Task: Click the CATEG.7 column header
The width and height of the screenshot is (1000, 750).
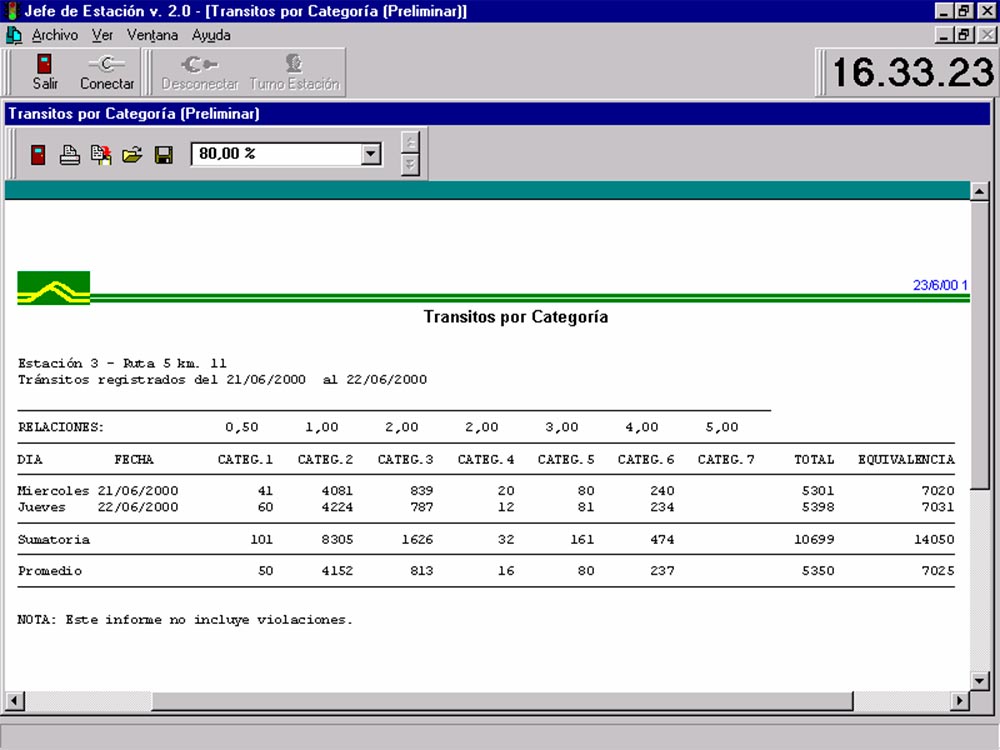Action: coord(726,460)
